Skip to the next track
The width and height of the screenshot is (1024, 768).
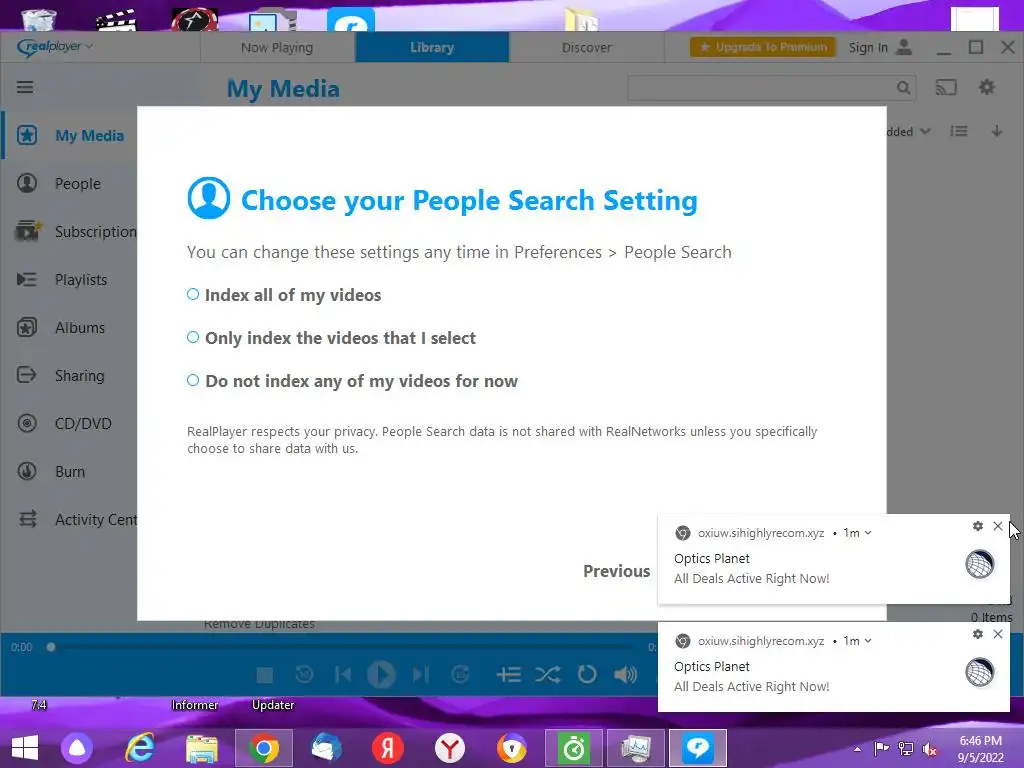click(421, 674)
